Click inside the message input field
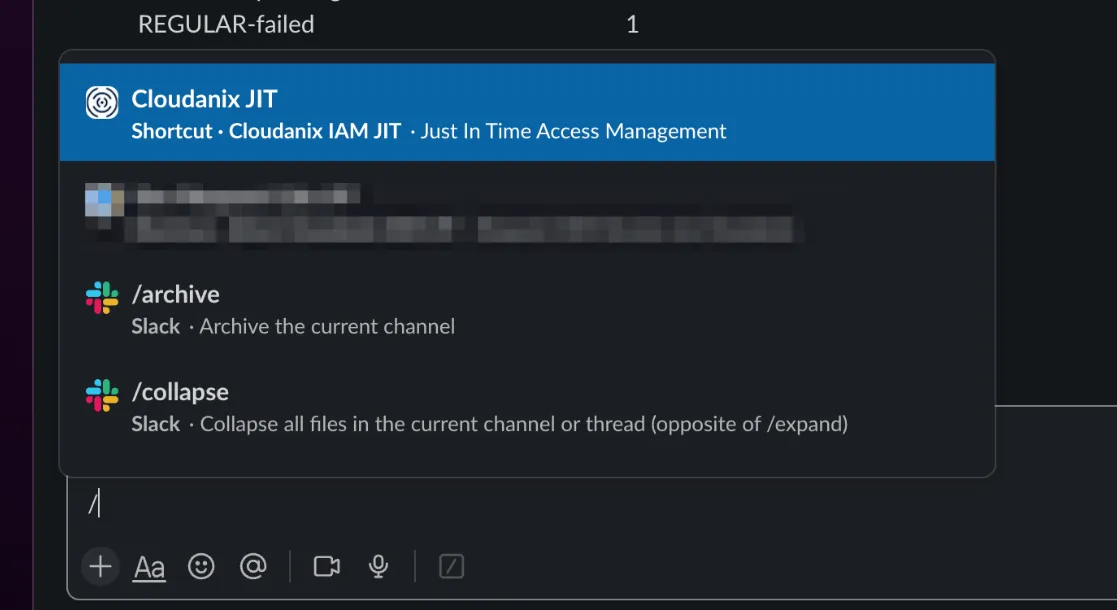 tap(300, 504)
